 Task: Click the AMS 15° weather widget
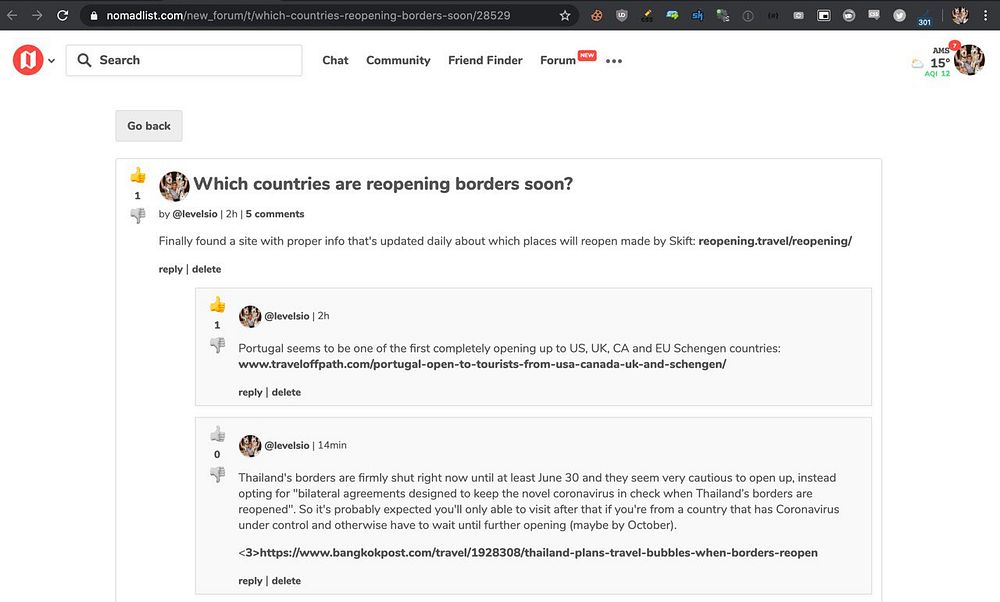tap(931, 62)
